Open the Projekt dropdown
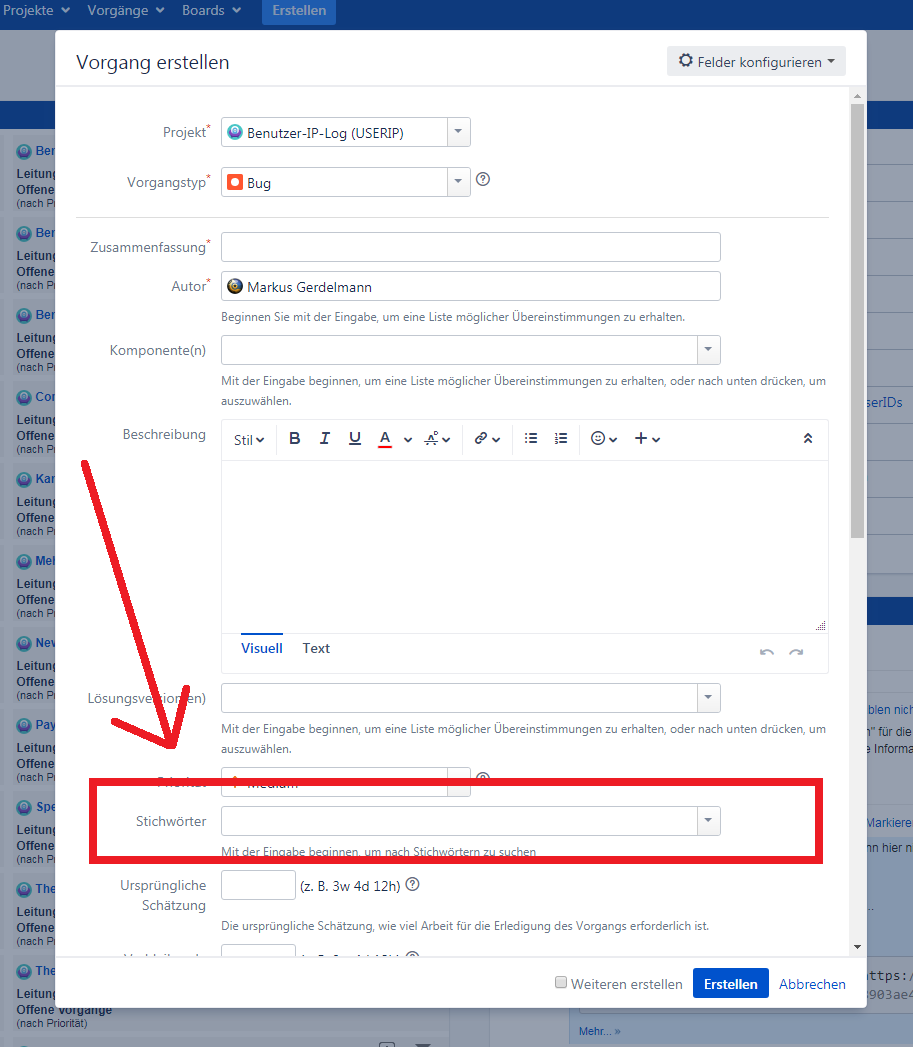The width and height of the screenshot is (913, 1047). (x=457, y=132)
